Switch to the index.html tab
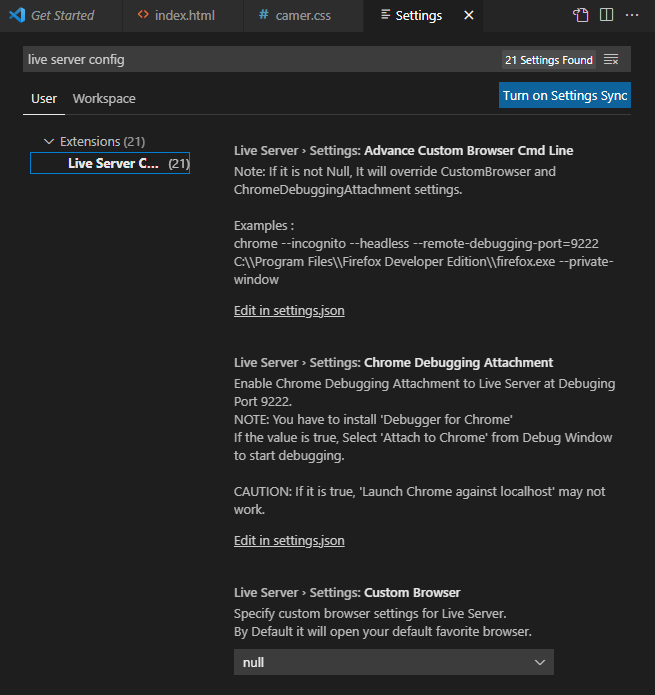 click(x=183, y=16)
